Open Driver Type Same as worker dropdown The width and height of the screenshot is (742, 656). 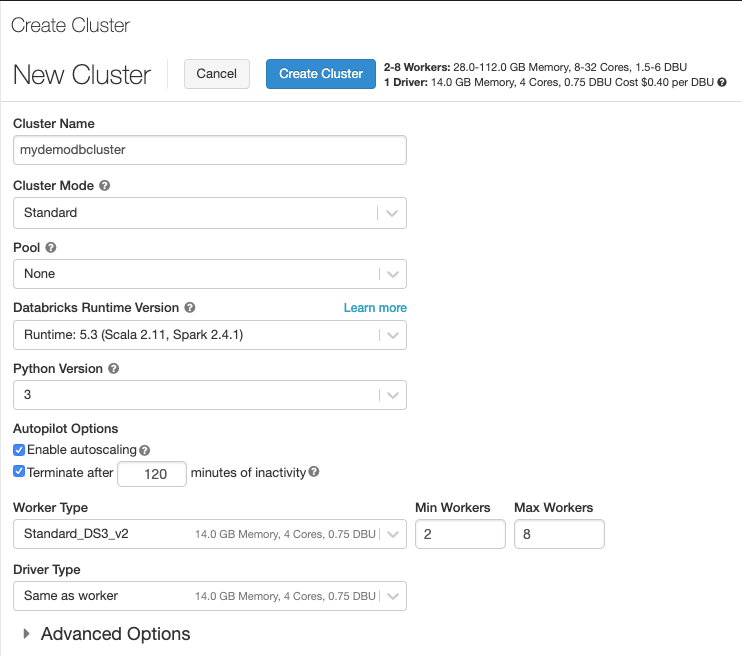[210, 596]
